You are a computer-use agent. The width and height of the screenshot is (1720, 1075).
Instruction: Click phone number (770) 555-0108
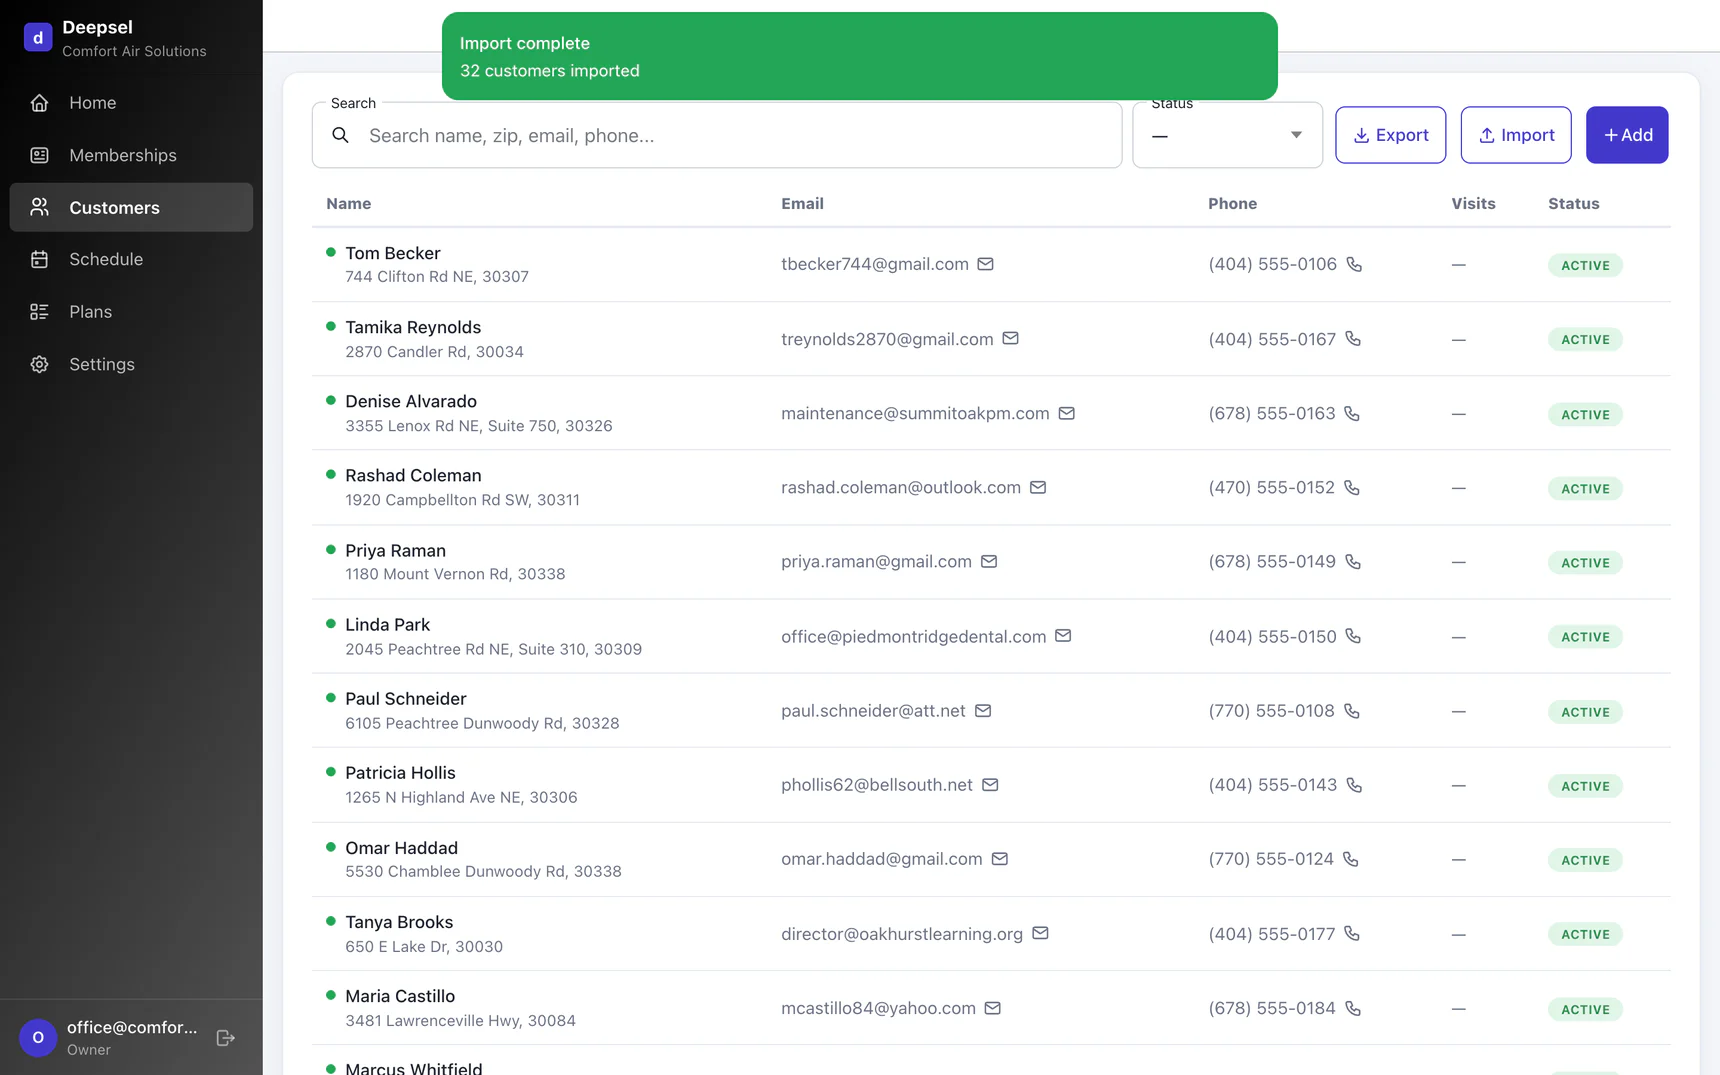click(1271, 711)
